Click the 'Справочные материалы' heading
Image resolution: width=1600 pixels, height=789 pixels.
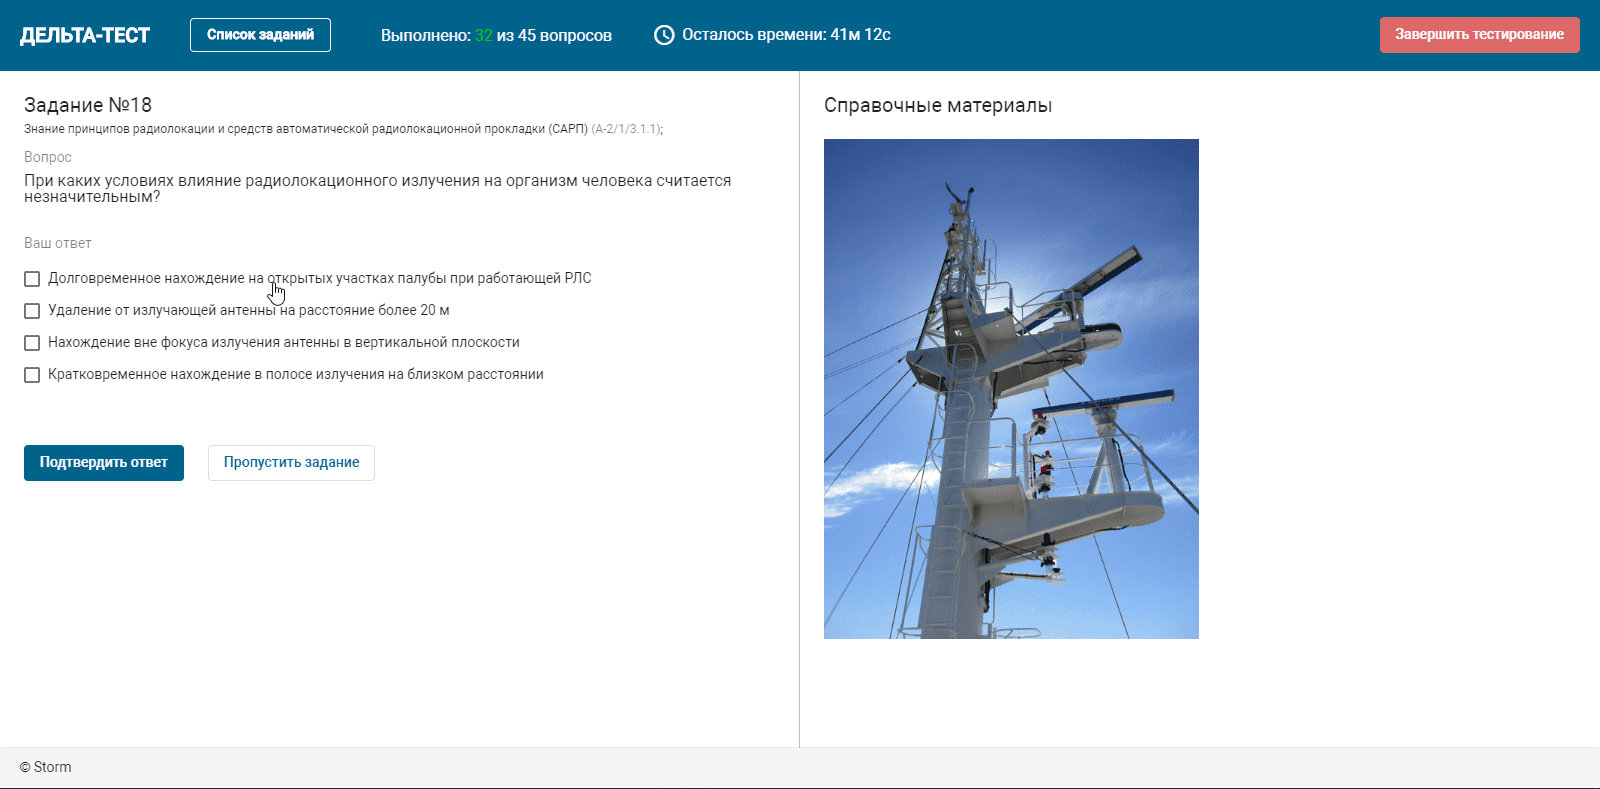pos(938,106)
